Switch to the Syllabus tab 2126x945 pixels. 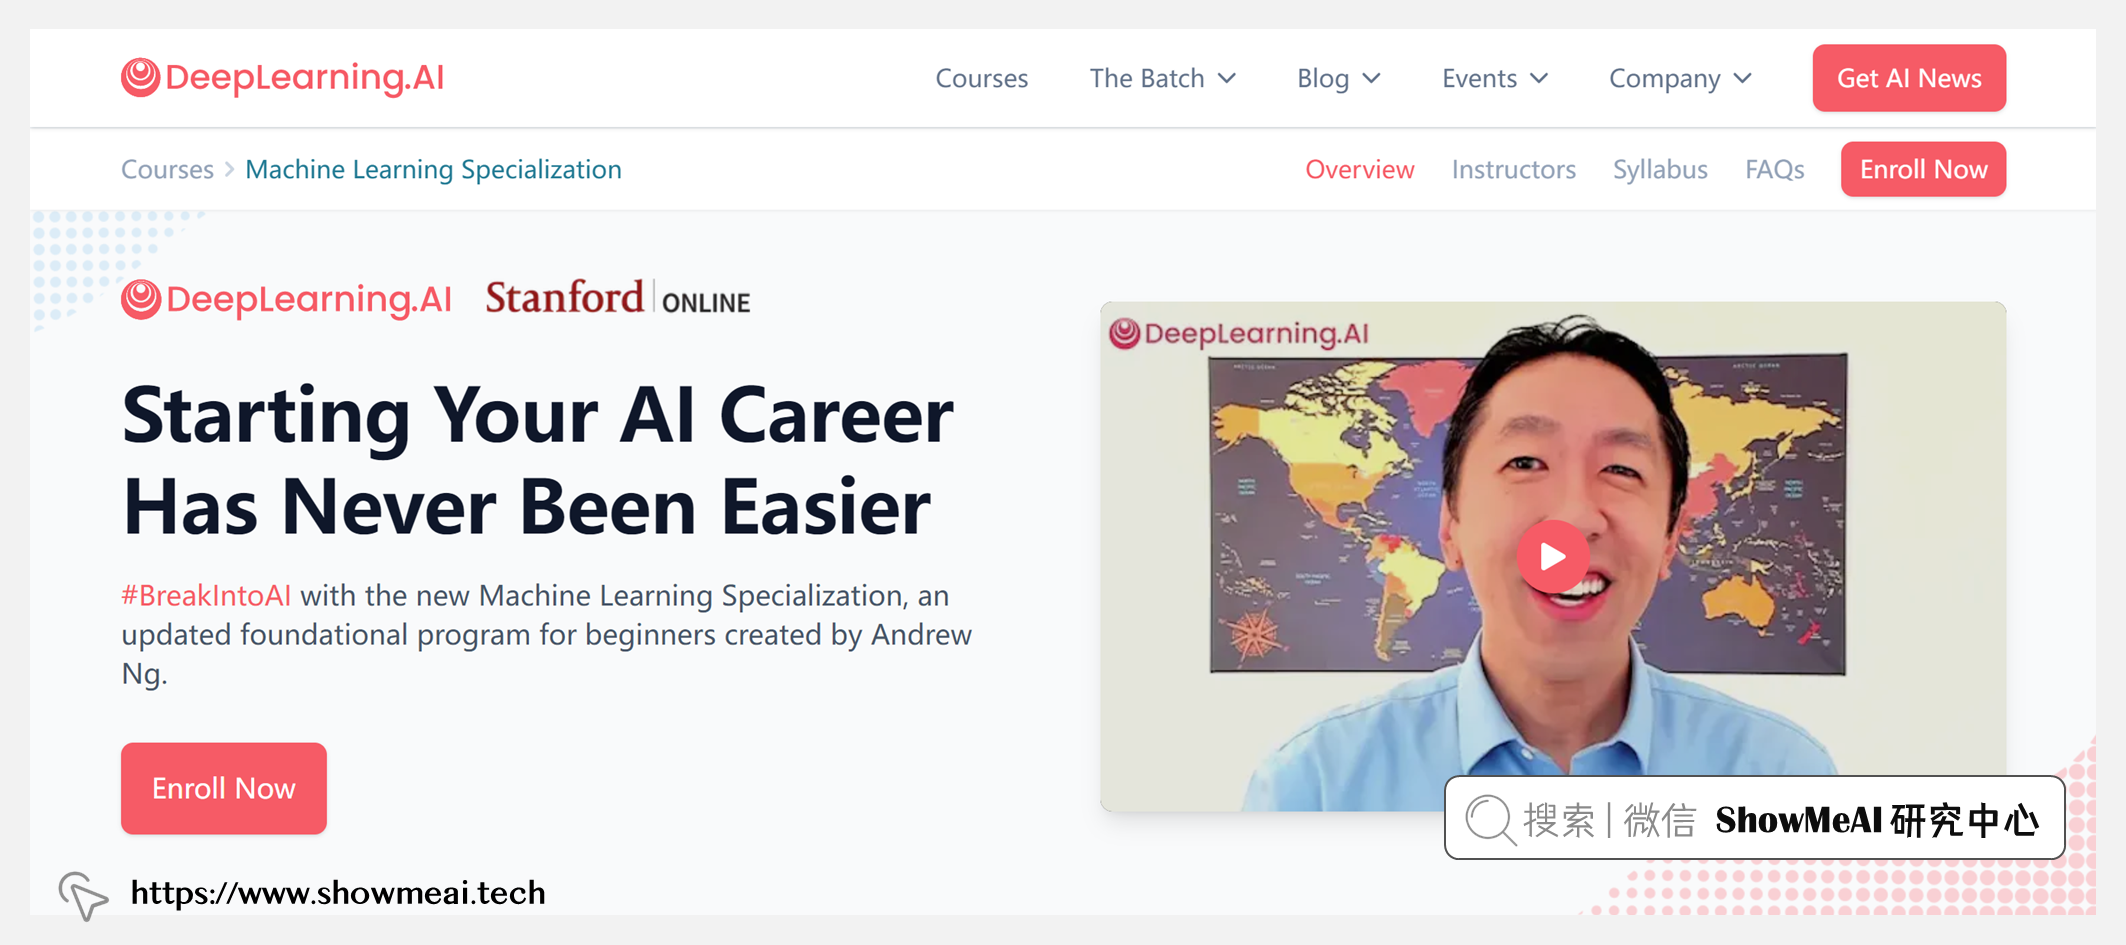pos(1660,169)
